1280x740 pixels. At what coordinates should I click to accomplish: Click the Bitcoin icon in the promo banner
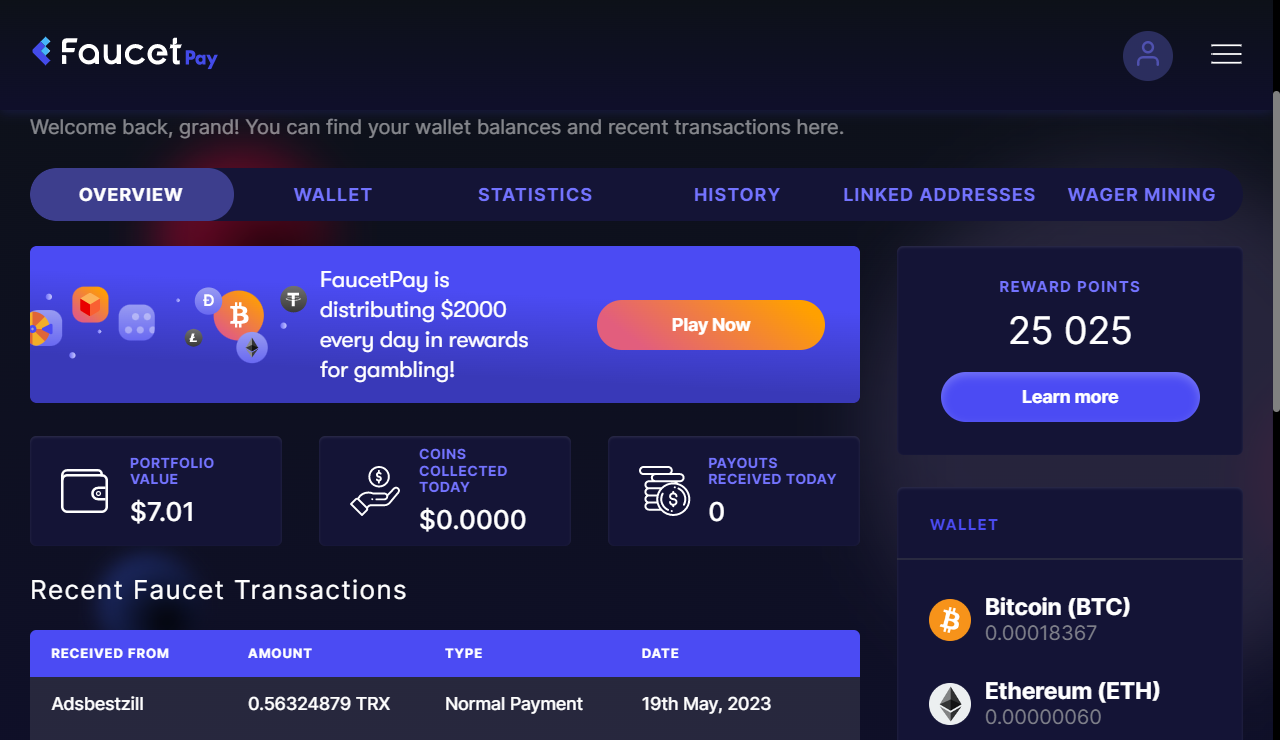coord(239,316)
